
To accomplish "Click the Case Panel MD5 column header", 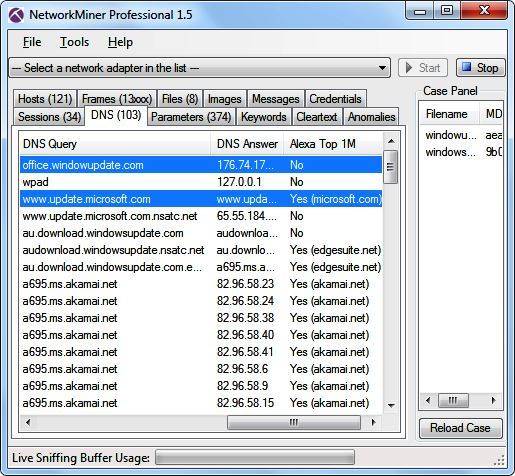I will coord(492,114).
